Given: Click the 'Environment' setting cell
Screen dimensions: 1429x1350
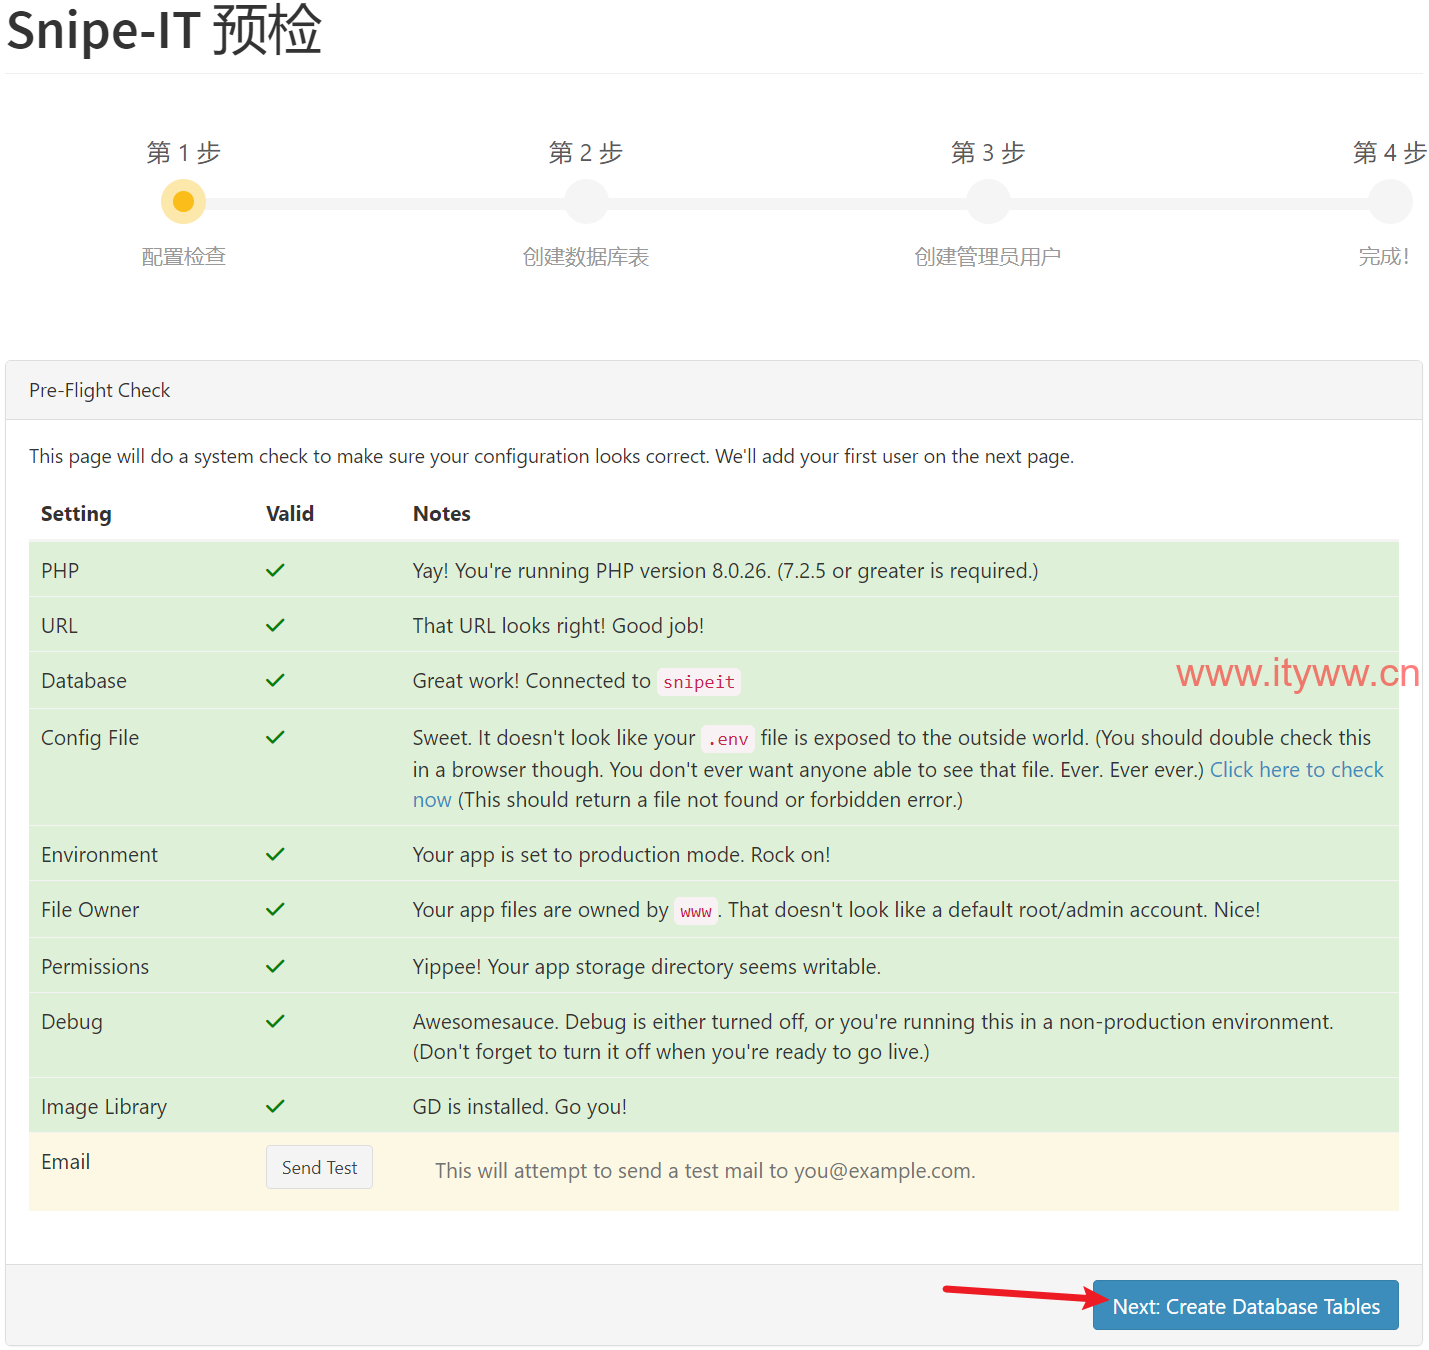Looking at the screenshot, I should [x=100, y=855].
